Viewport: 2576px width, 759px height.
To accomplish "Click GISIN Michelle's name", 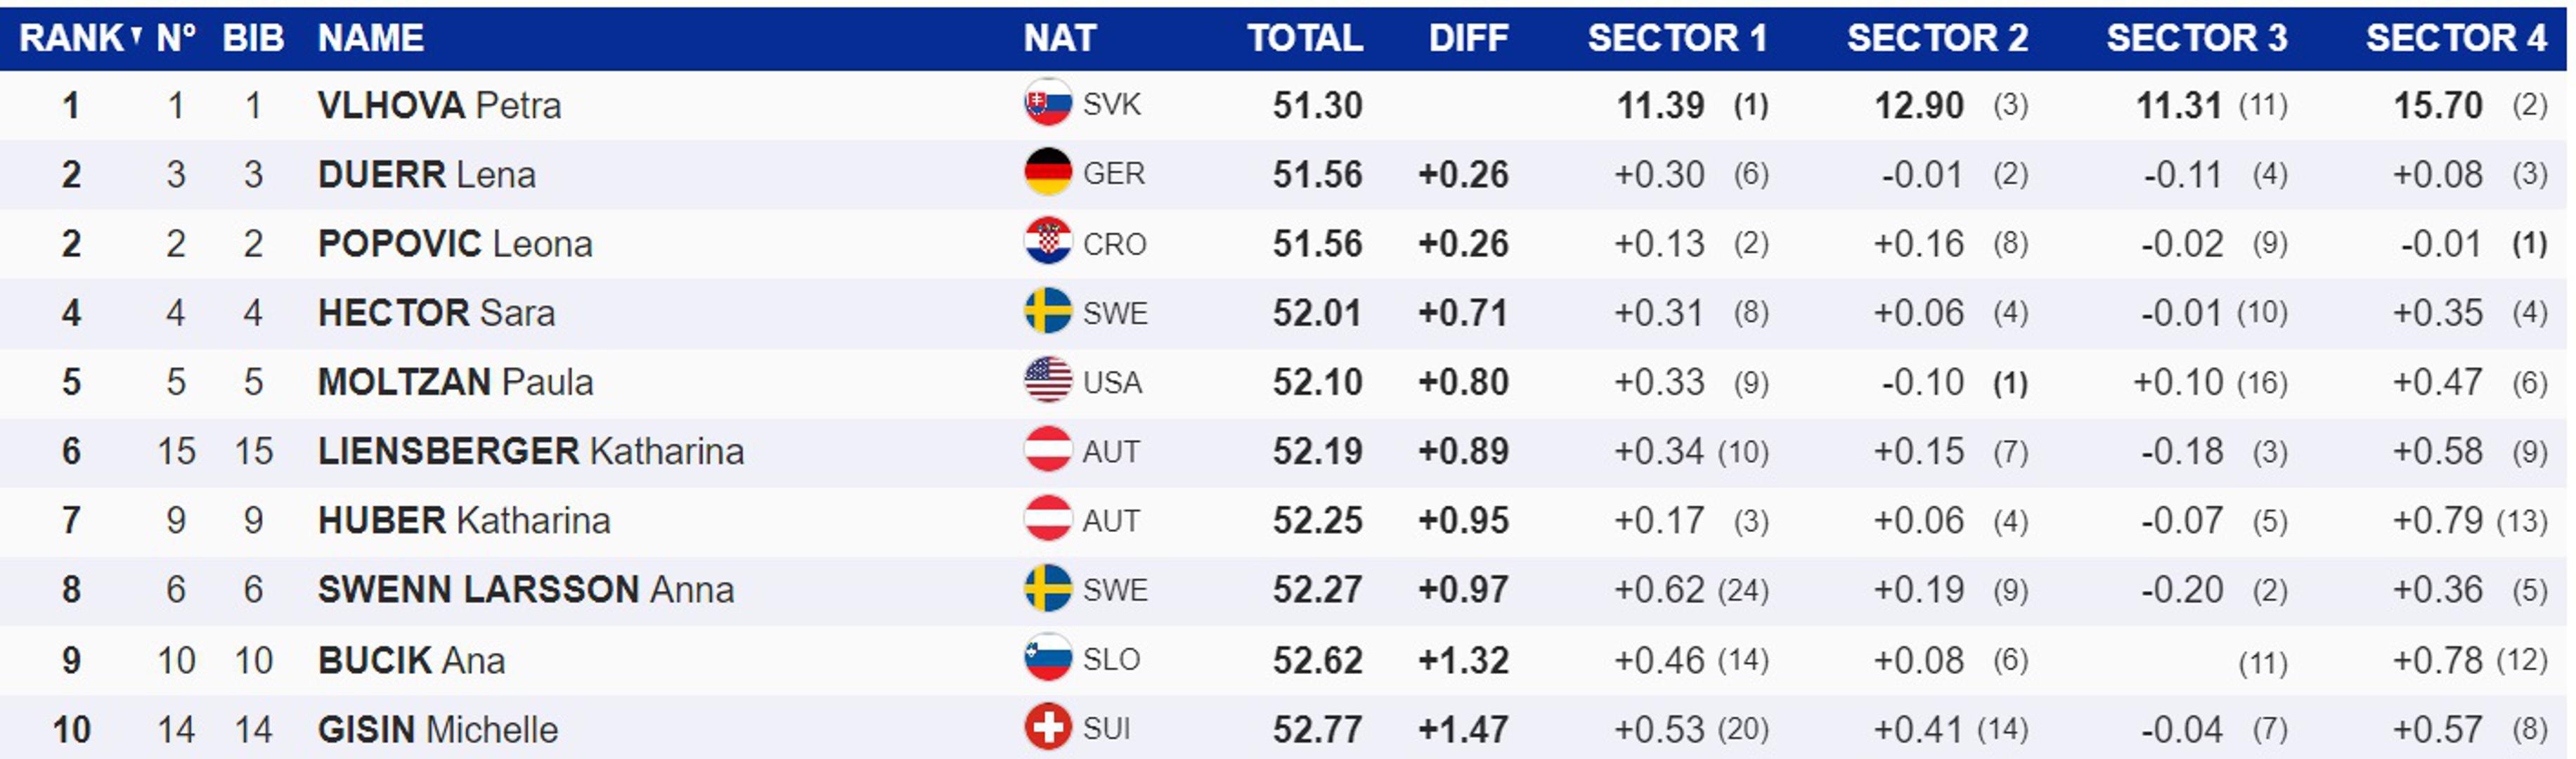I will point(437,729).
